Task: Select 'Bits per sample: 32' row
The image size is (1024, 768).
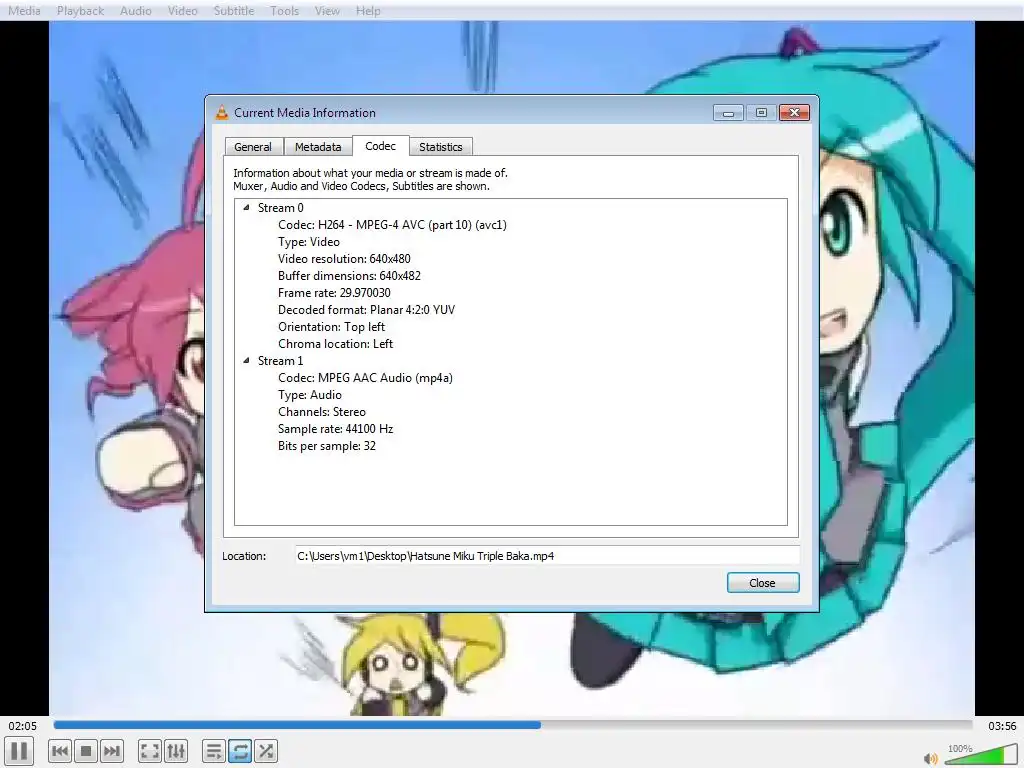Action: tap(327, 445)
